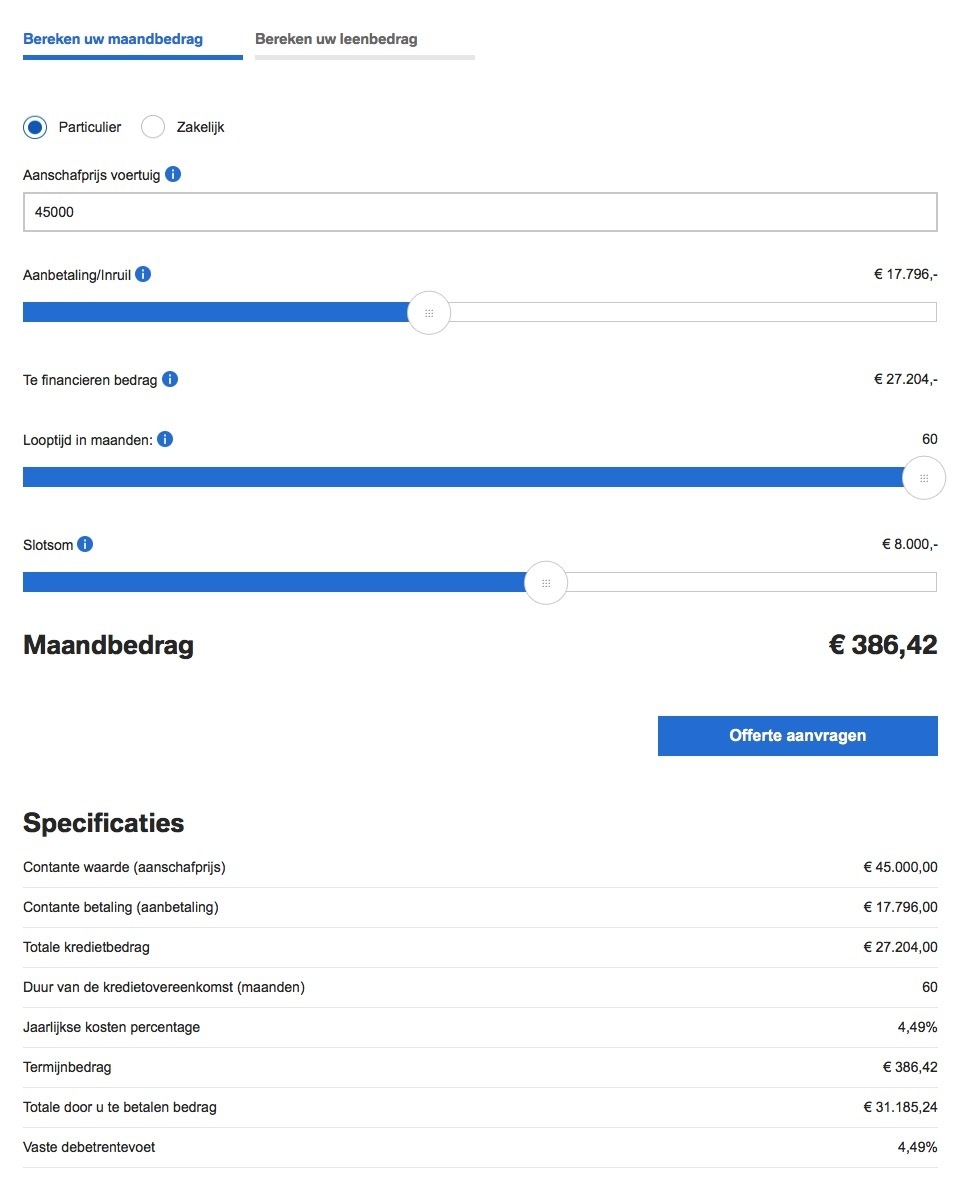Click the Specificaties heading
The image size is (980, 1182).
click(104, 823)
